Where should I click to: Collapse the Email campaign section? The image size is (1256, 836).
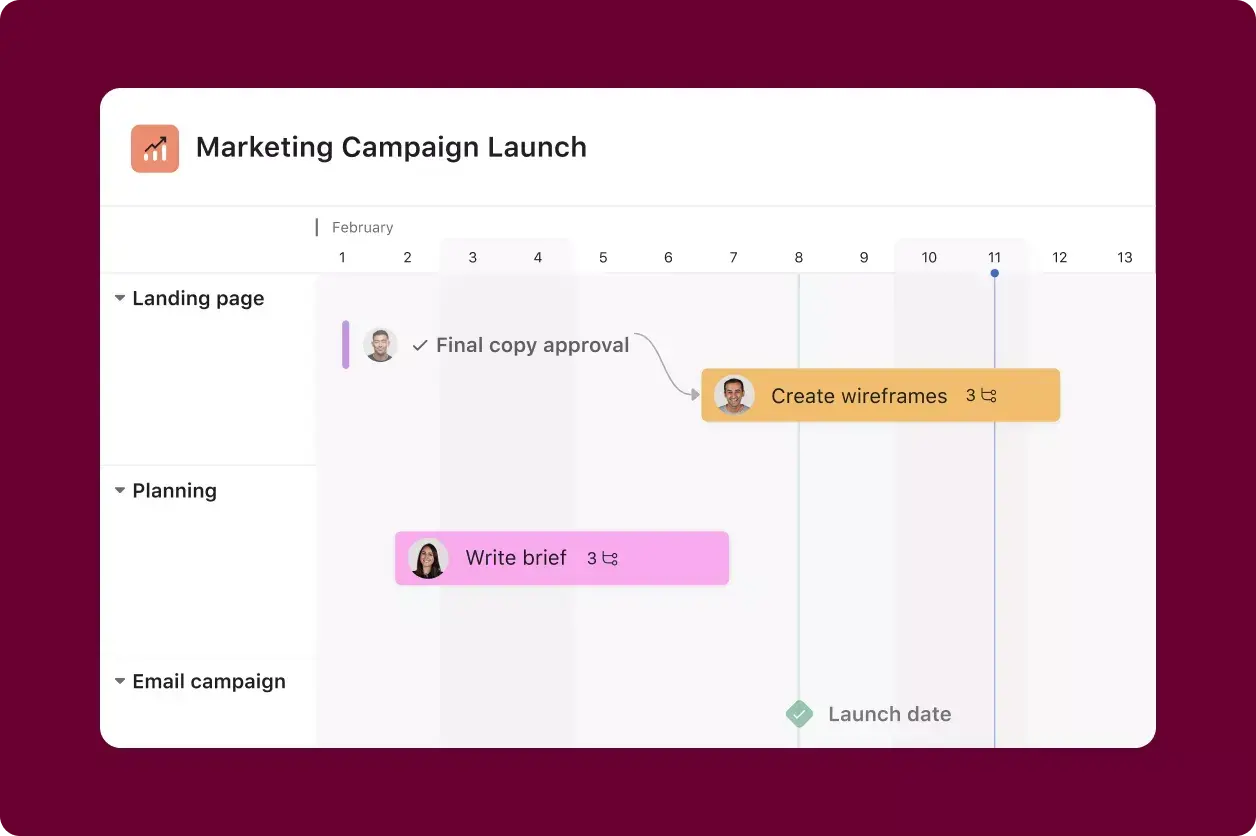click(119, 681)
